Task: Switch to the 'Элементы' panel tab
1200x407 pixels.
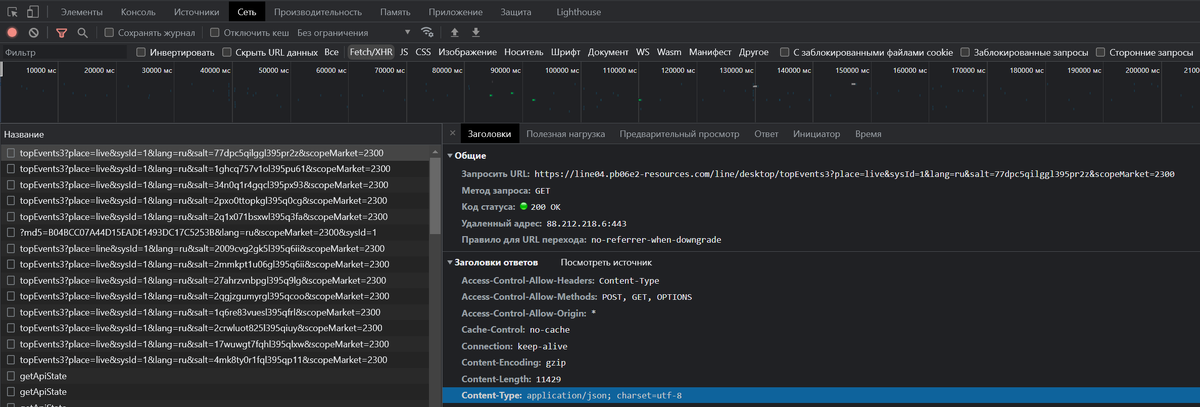Action: click(82, 12)
